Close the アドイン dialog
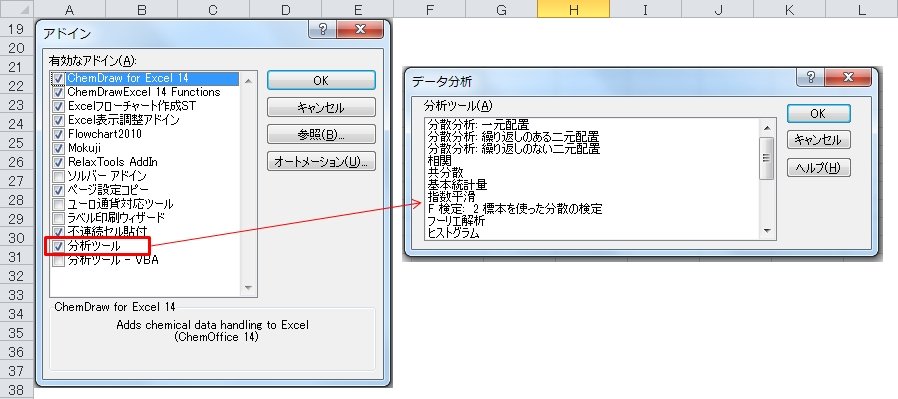The image size is (898, 399). click(360, 30)
